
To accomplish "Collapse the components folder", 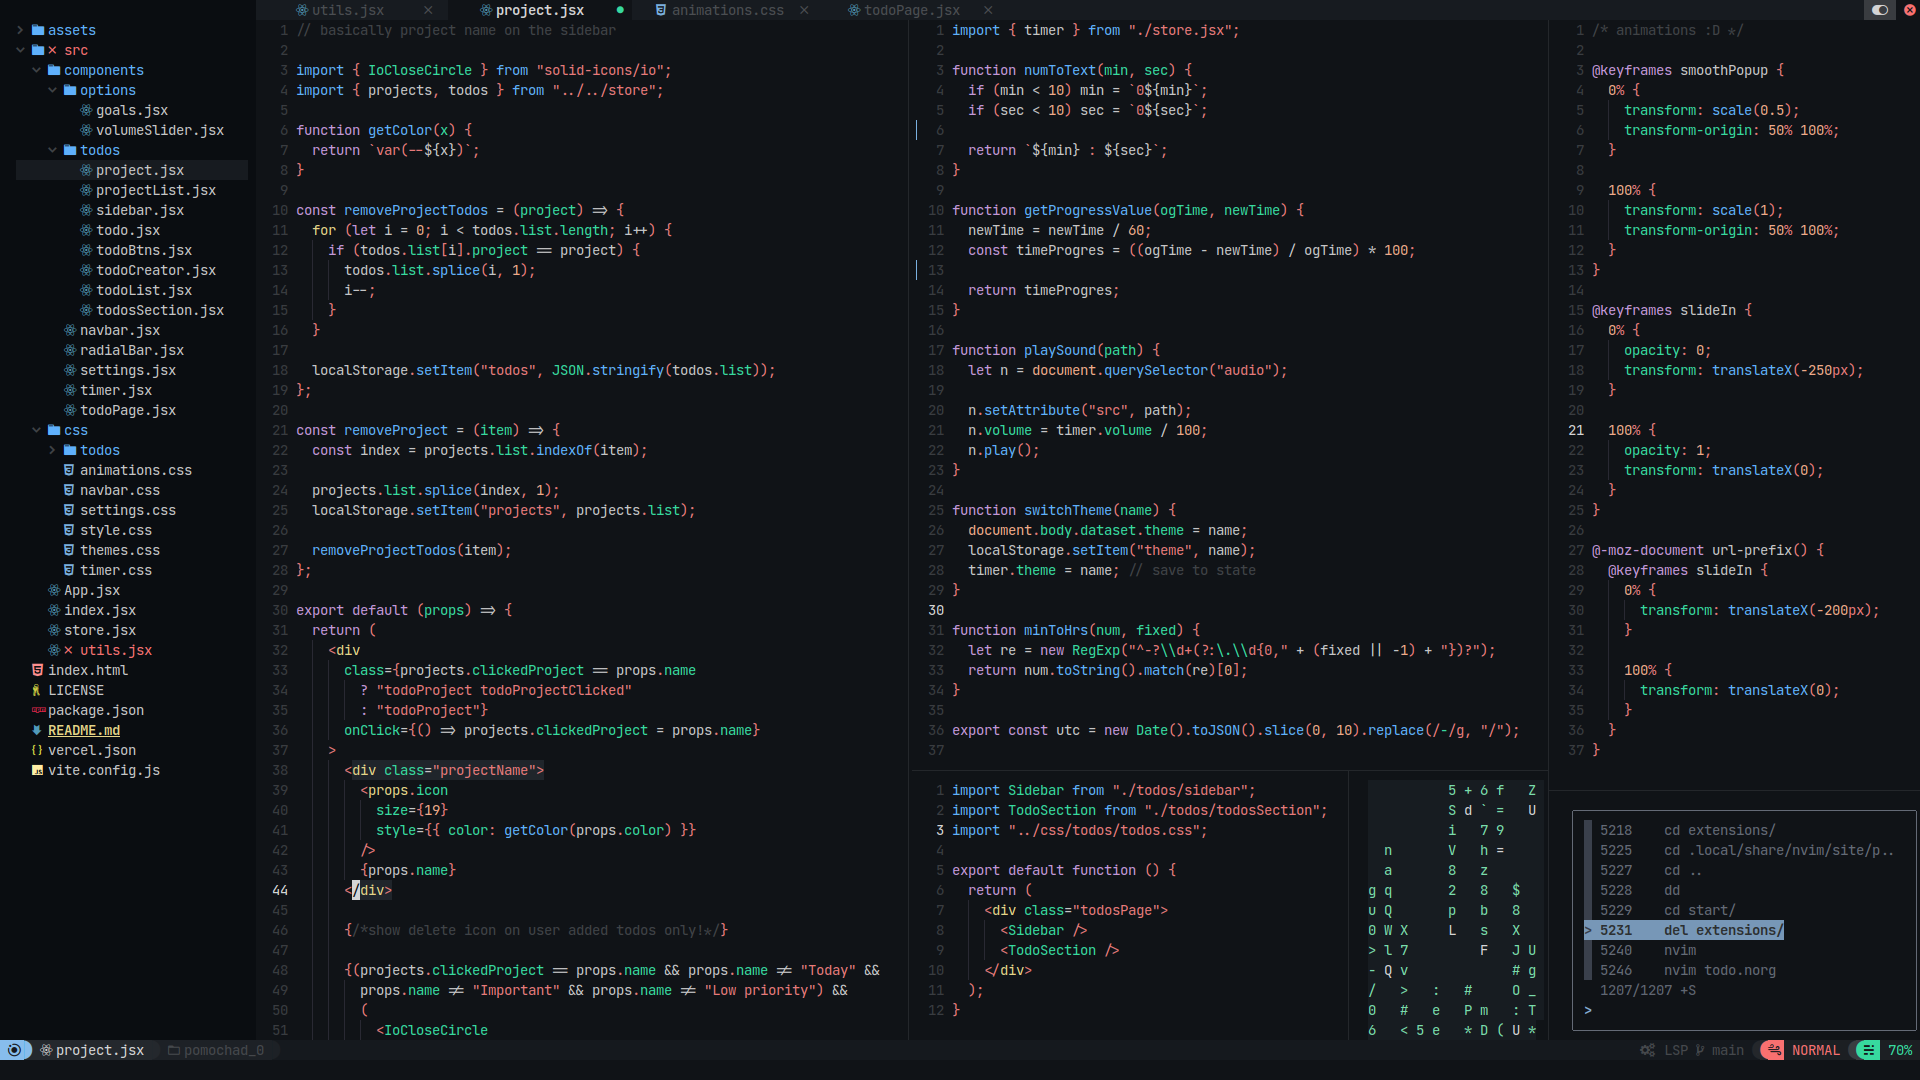I will point(37,70).
